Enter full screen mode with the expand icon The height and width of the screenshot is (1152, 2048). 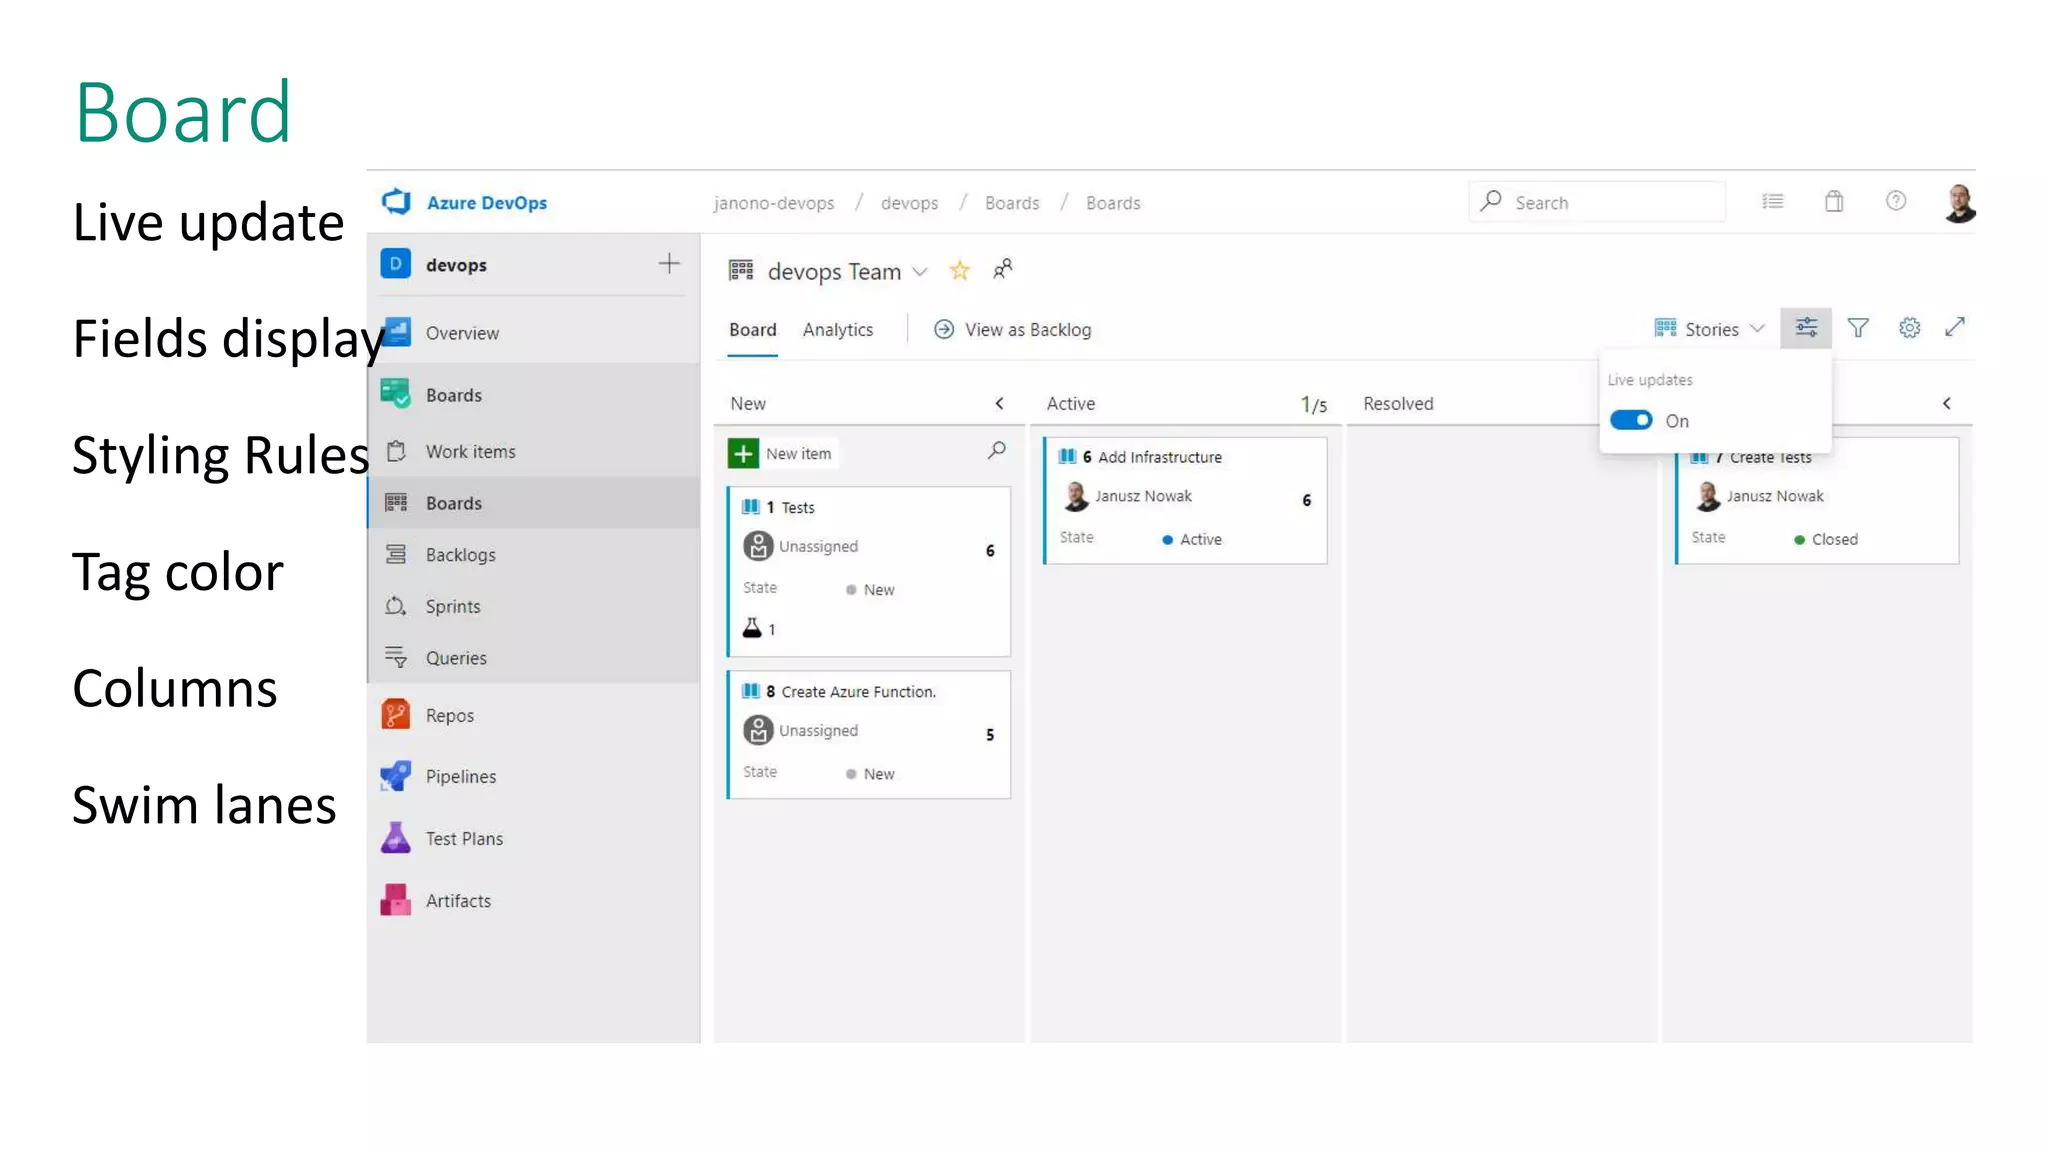click(1955, 327)
